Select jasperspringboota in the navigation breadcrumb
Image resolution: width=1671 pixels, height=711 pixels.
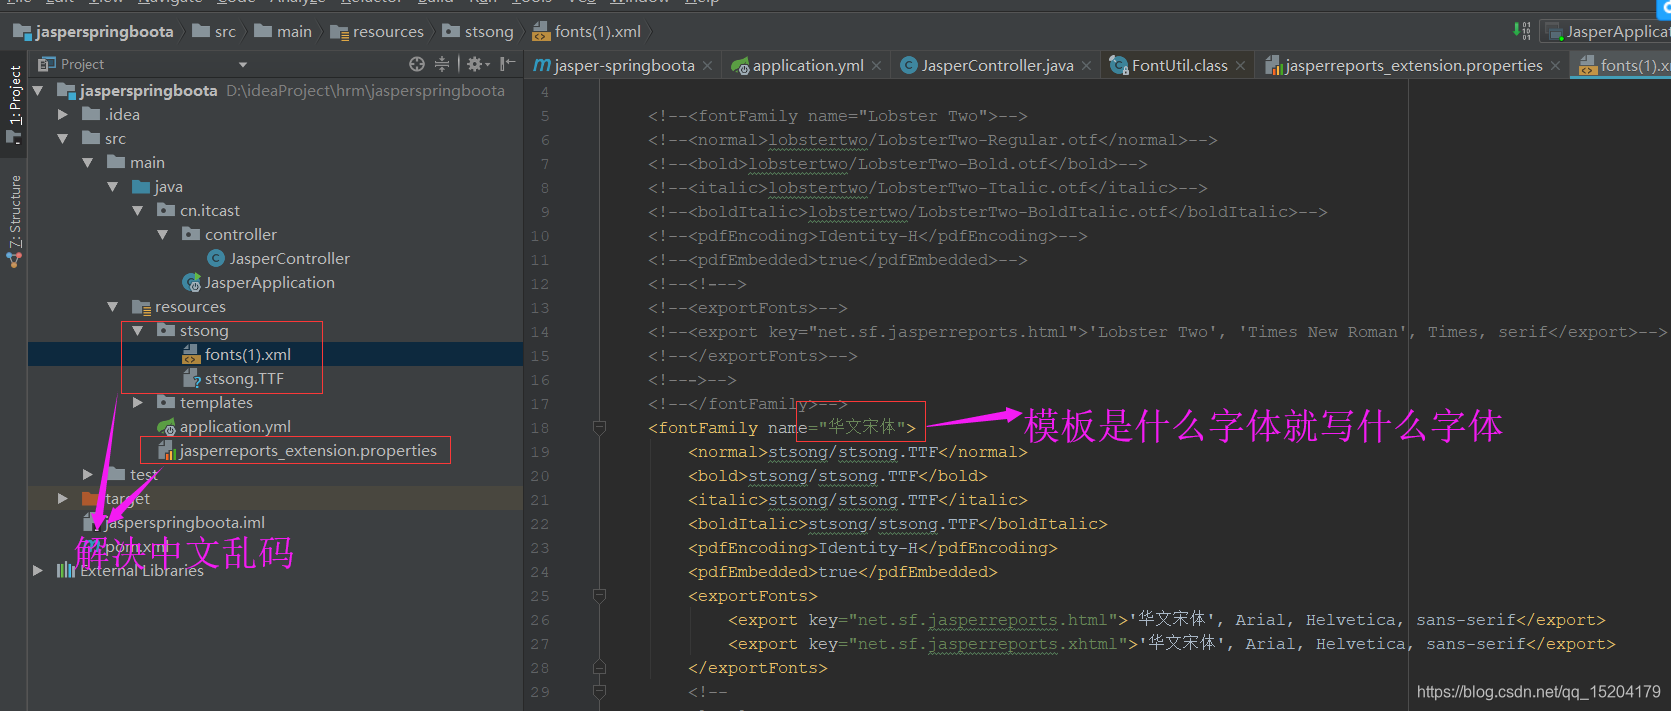tap(93, 32)
